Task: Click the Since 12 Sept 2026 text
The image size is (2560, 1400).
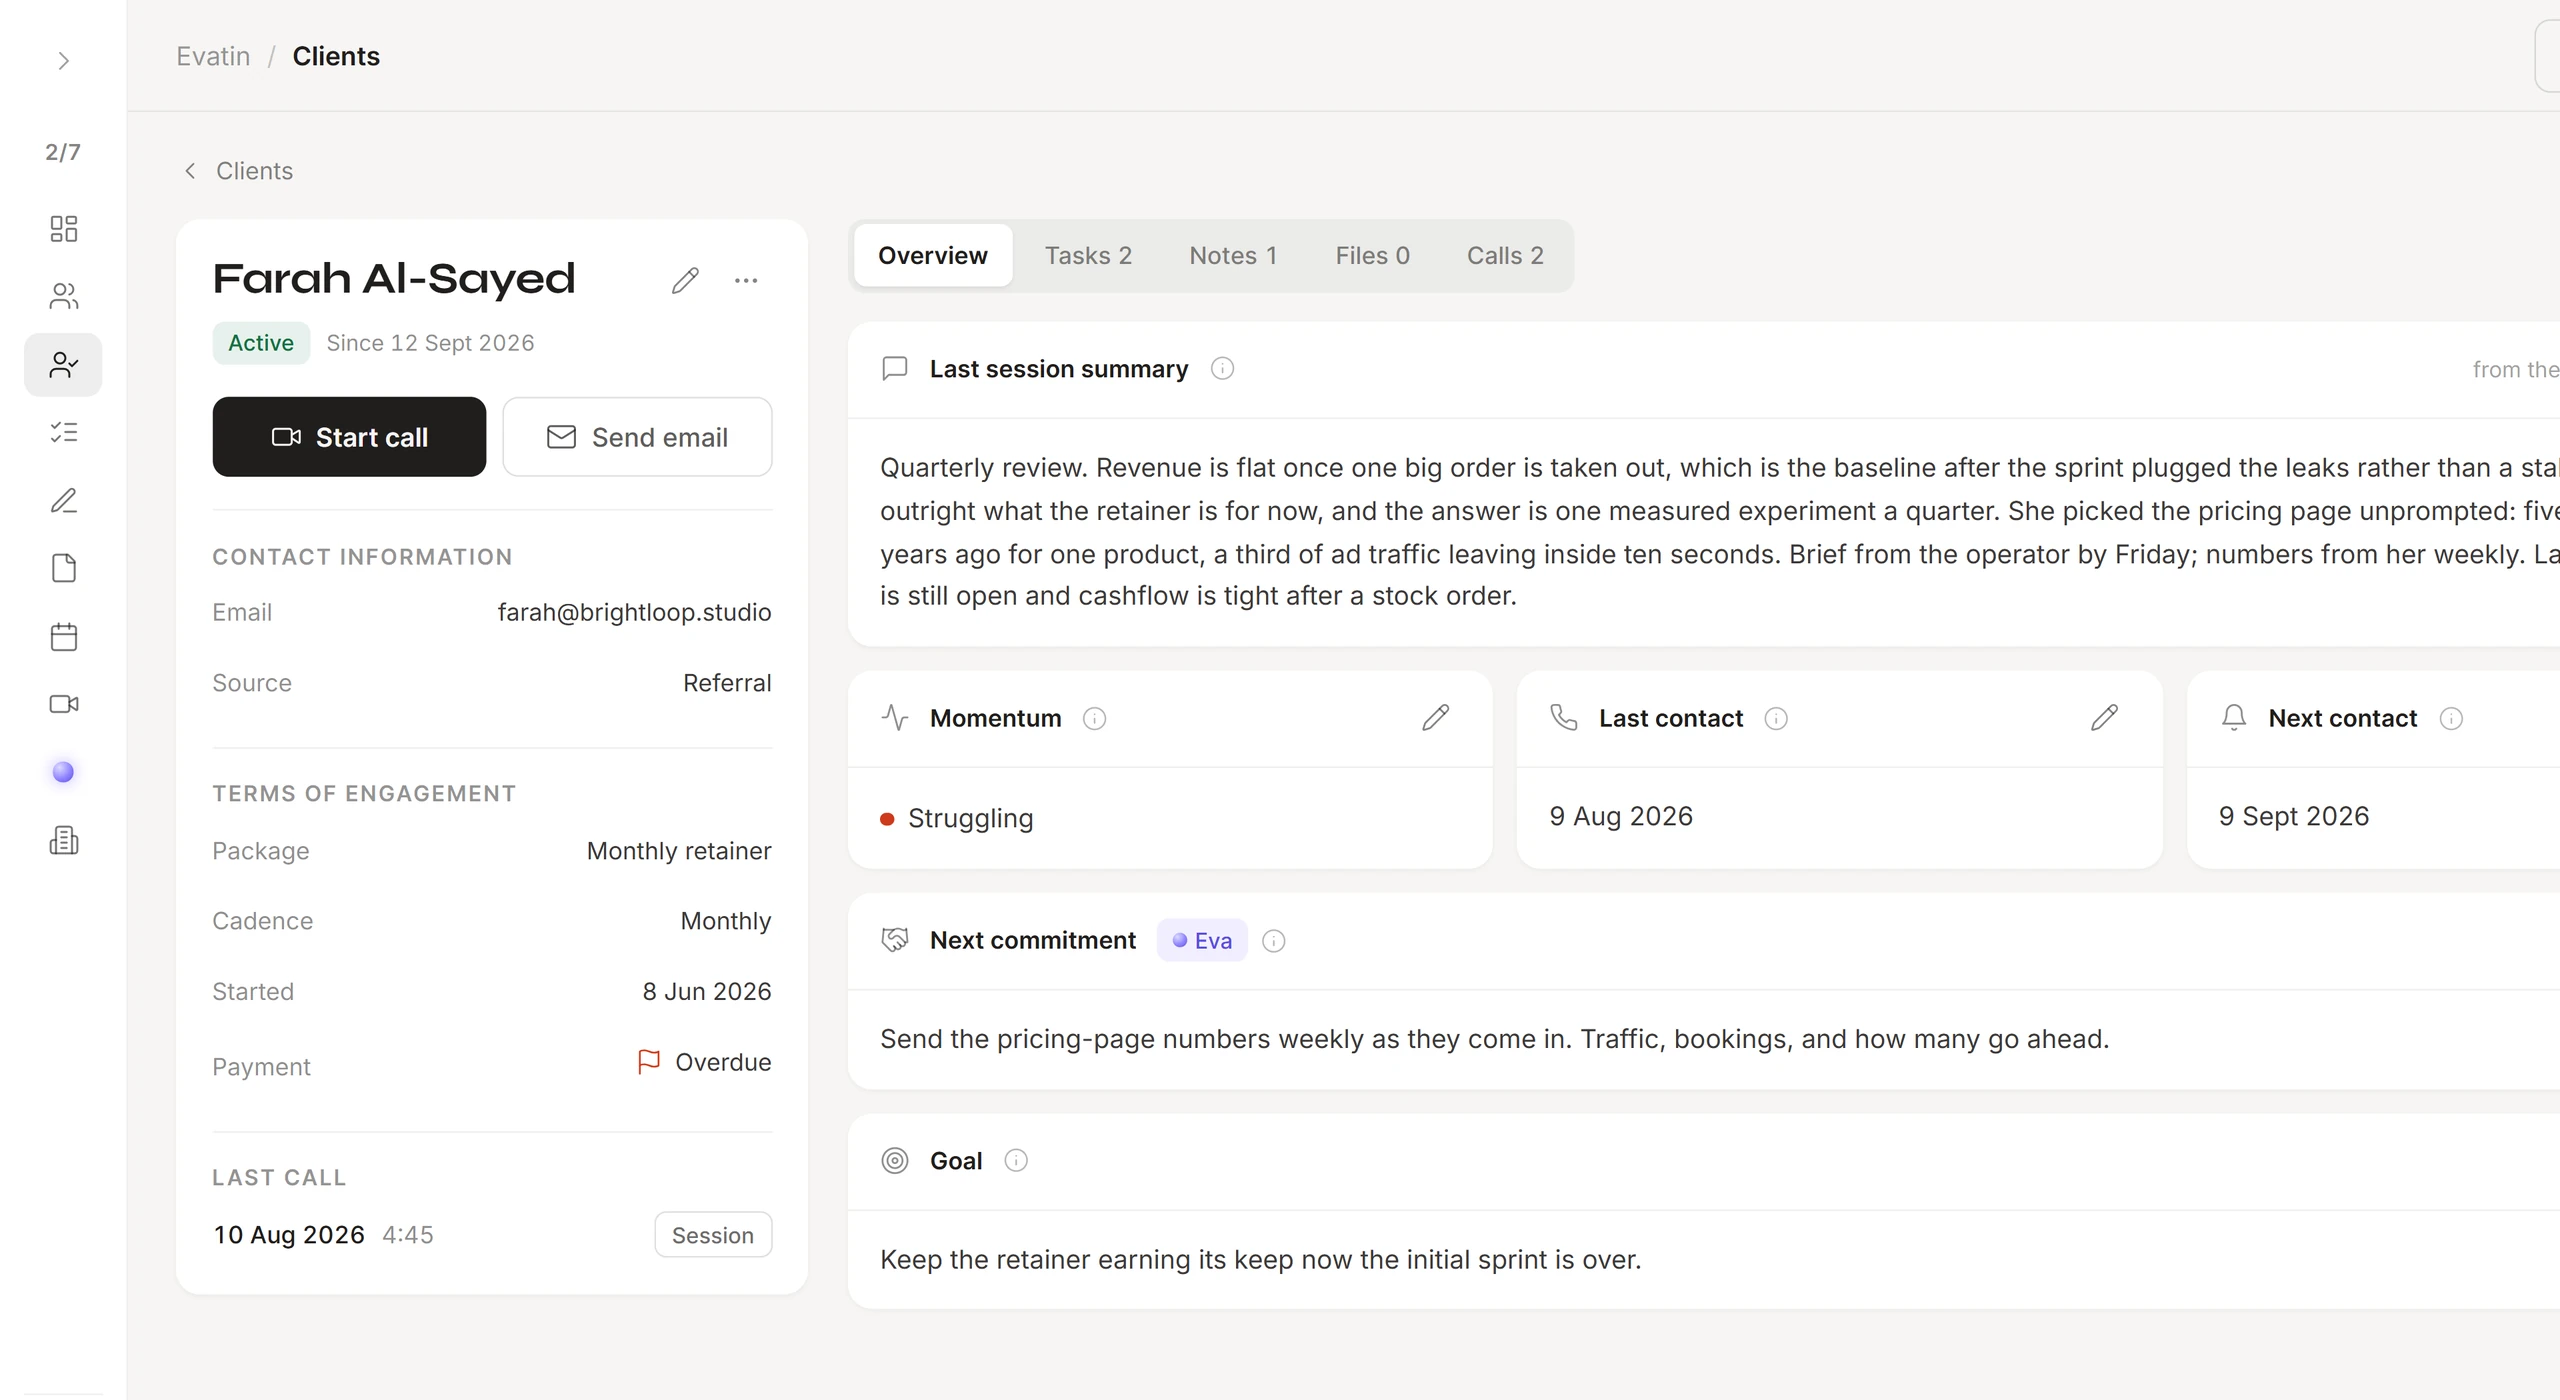Action: tap(430, 343)
